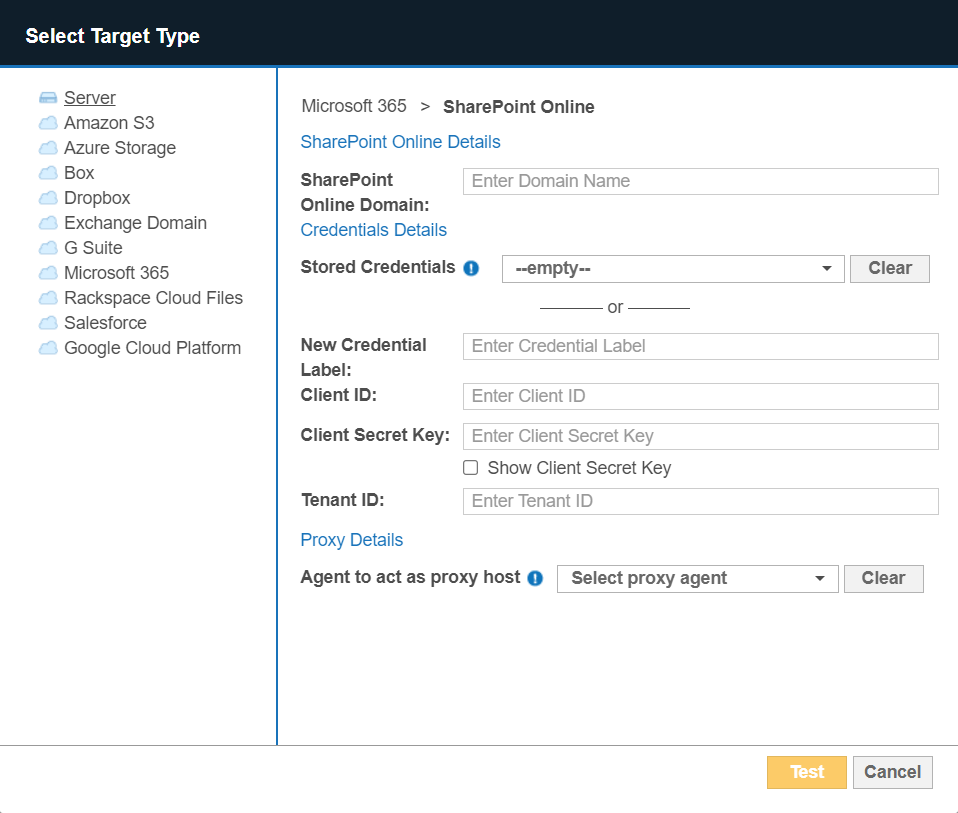Screen dimensions: 958x813
Task: Click the G Suite cloud icon
Action: click(x=48, y=247)
